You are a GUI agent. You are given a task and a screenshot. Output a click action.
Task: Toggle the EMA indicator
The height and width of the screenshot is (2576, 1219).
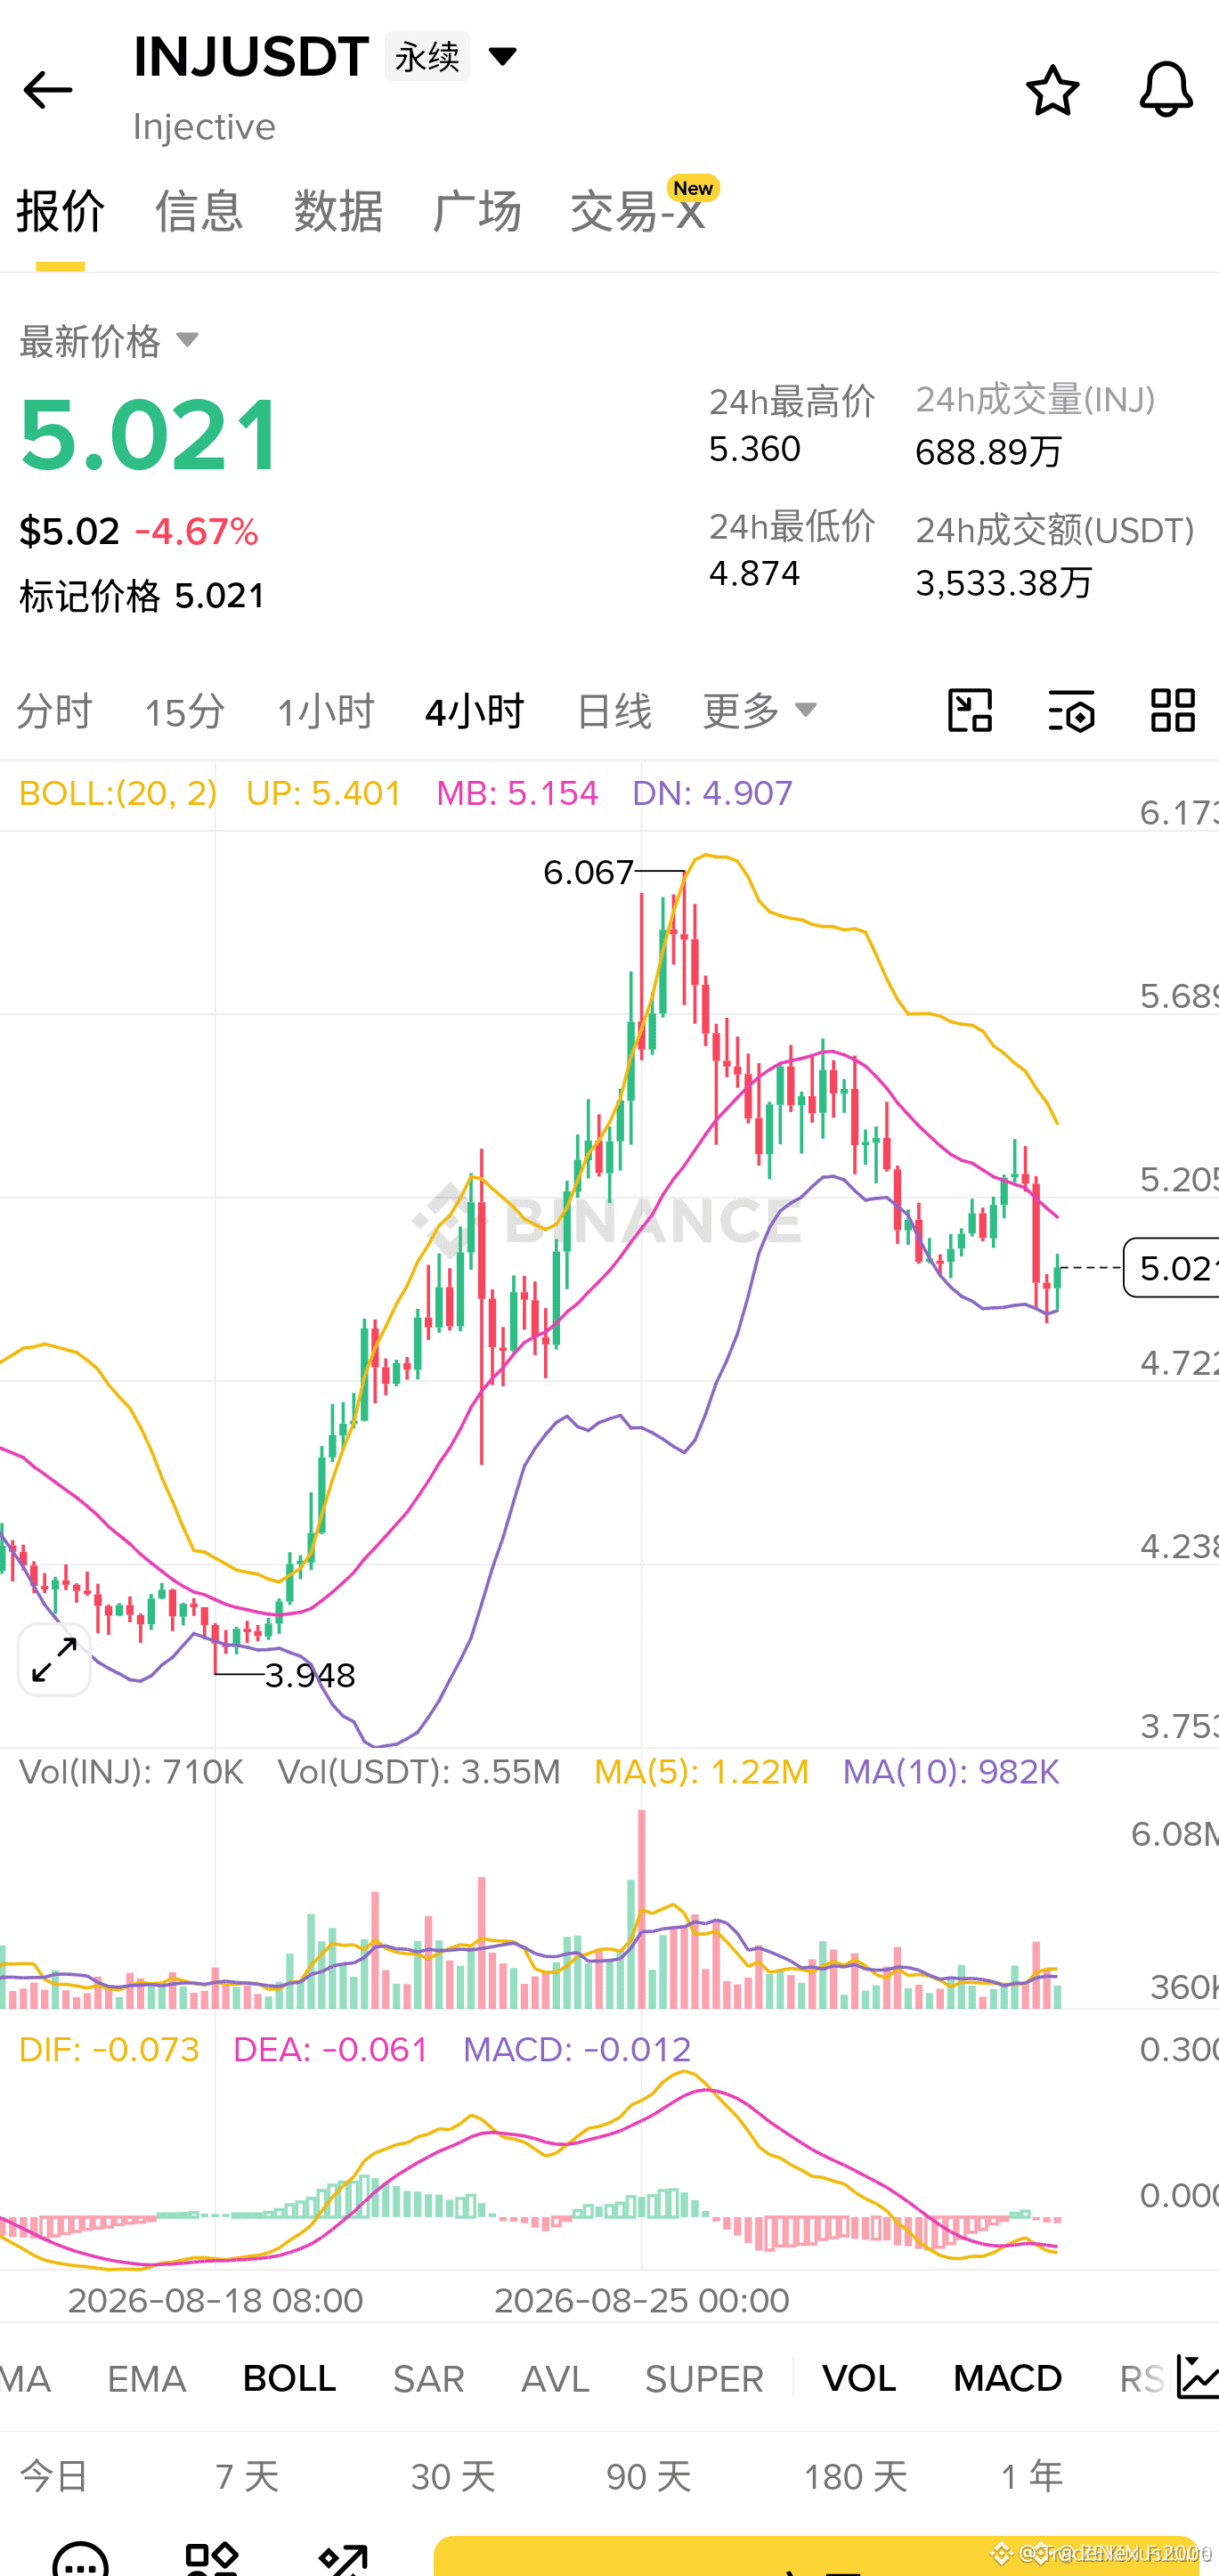click(x=146, y=2378)
